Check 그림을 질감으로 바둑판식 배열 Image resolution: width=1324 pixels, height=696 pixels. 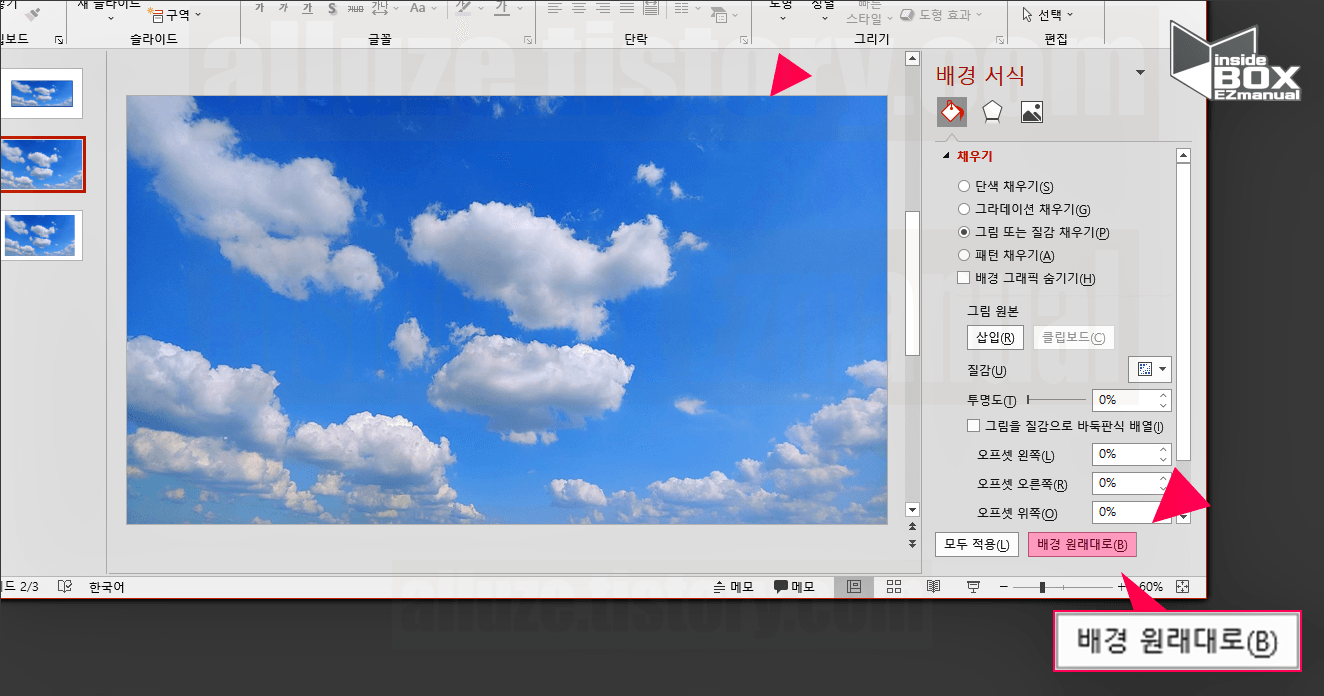click(x=974, y=426)
